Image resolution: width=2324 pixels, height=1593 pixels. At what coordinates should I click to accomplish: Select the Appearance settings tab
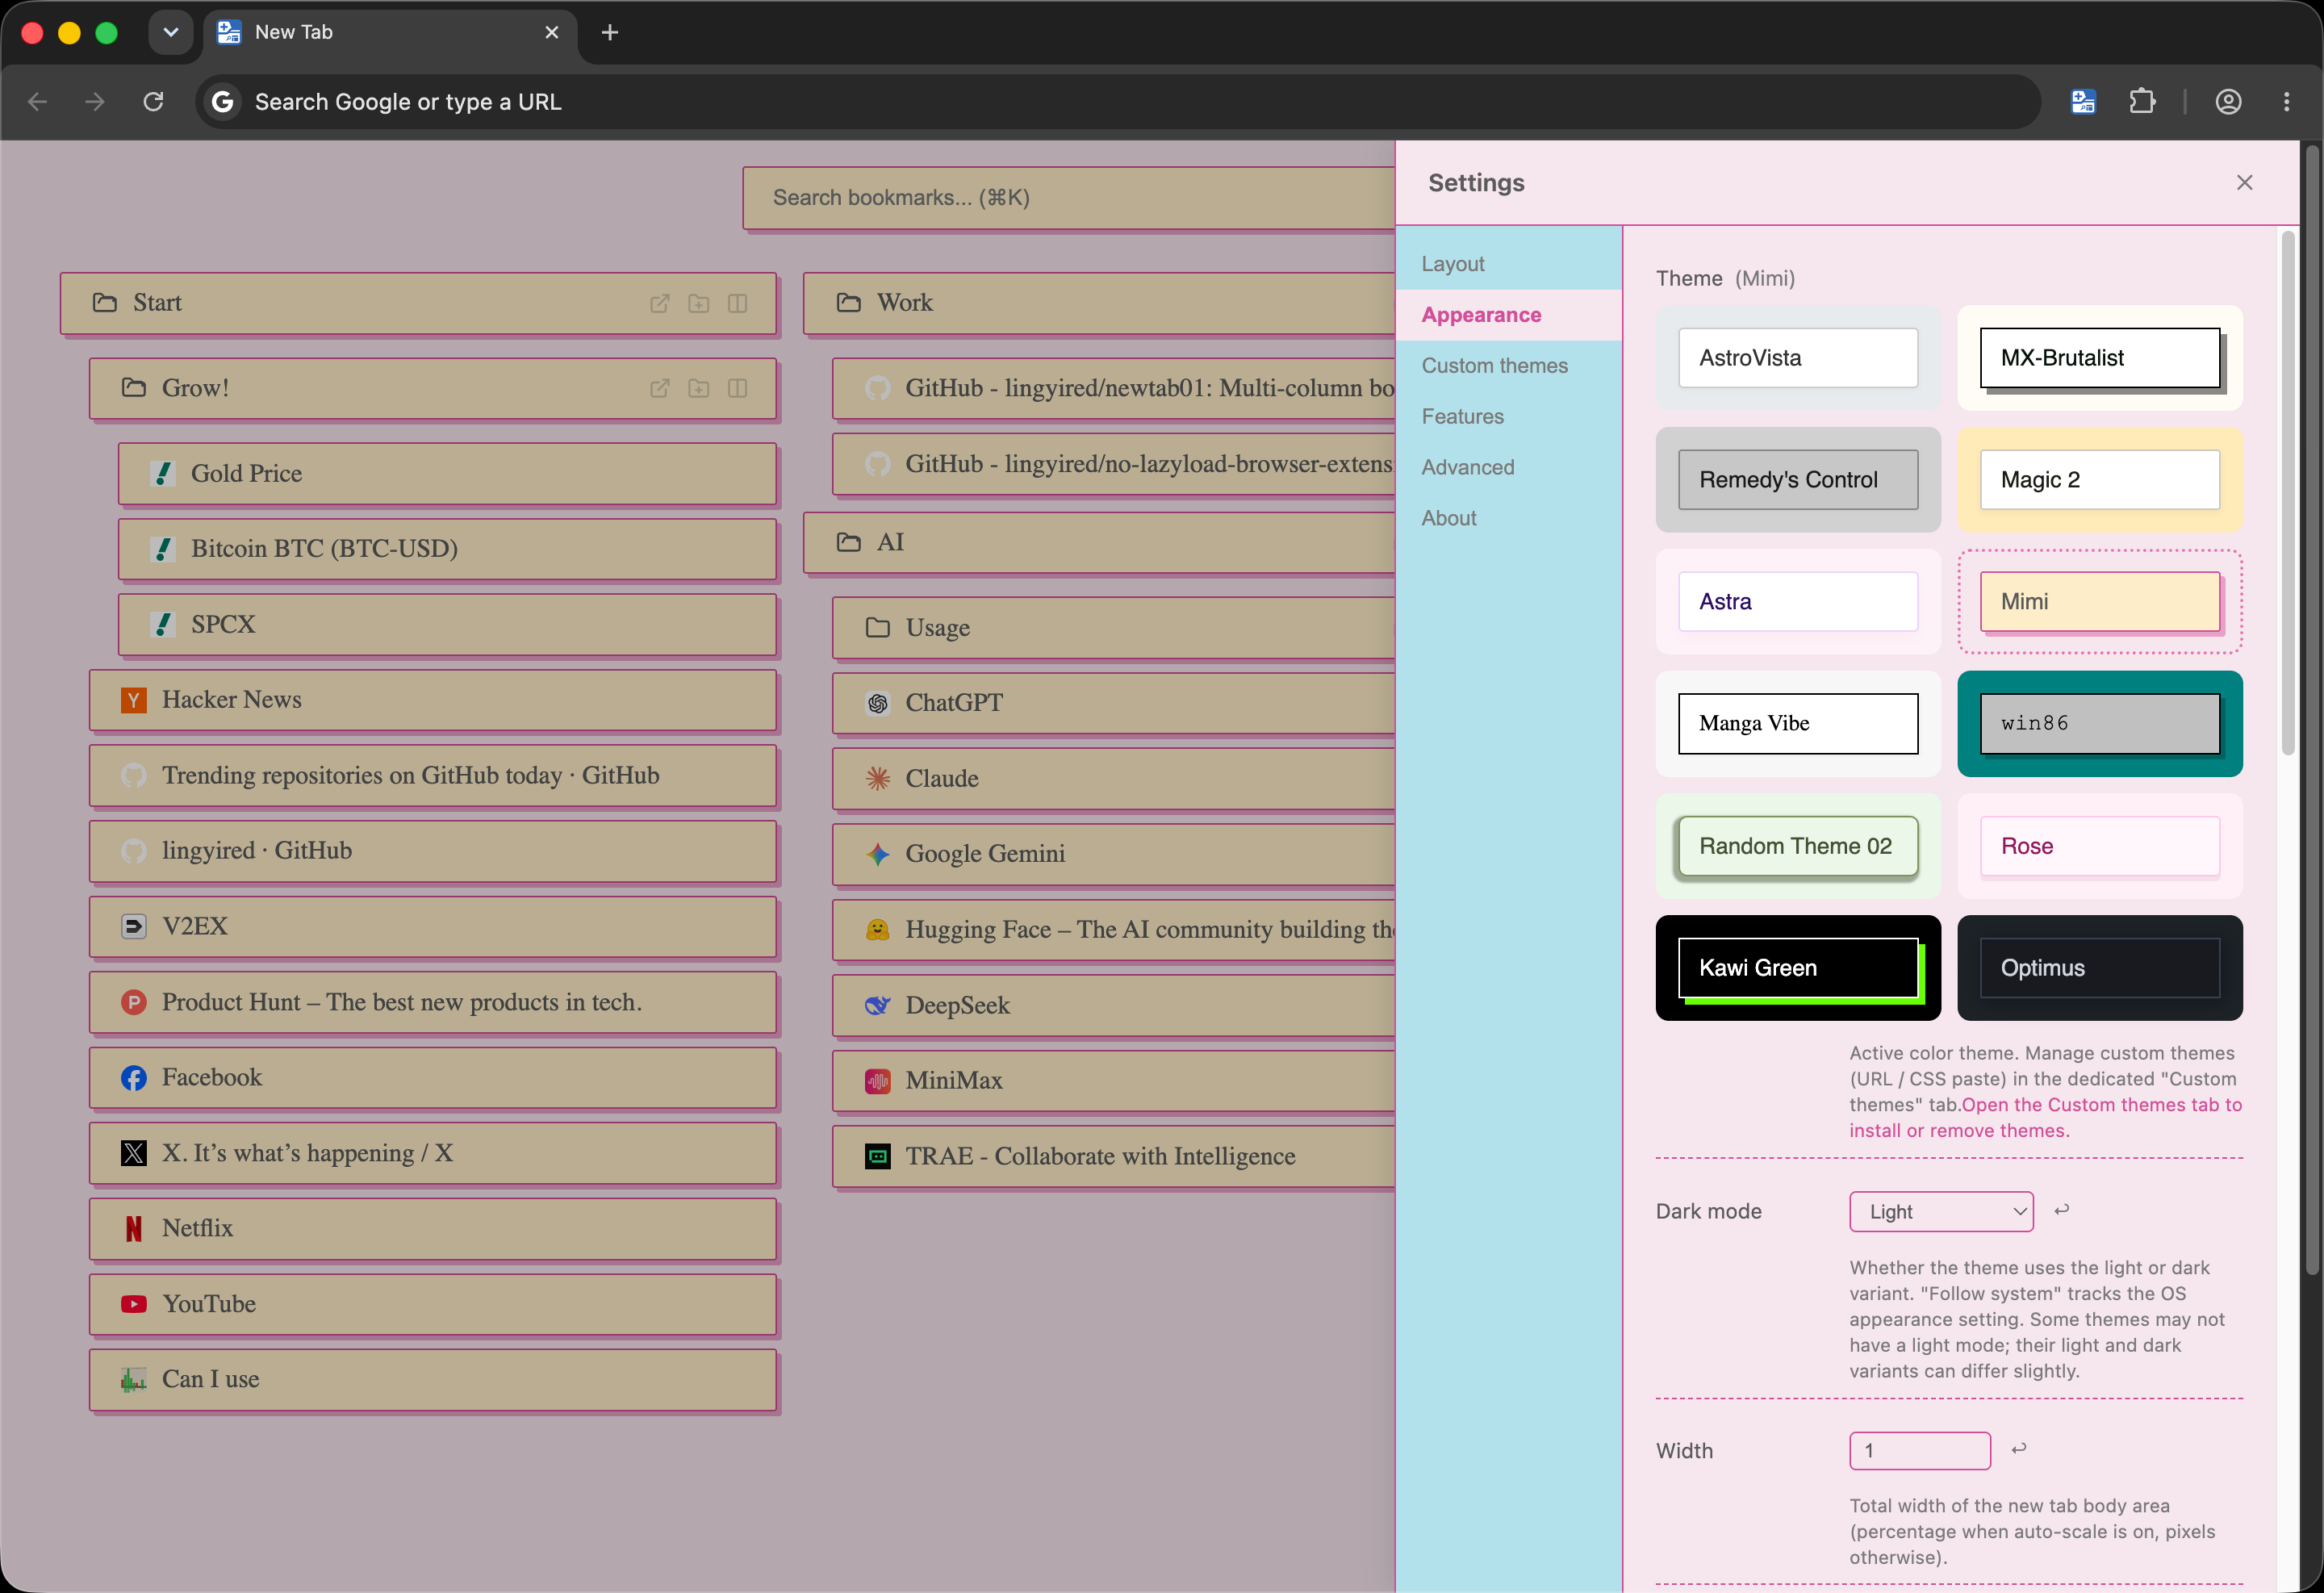[1508, 315]
